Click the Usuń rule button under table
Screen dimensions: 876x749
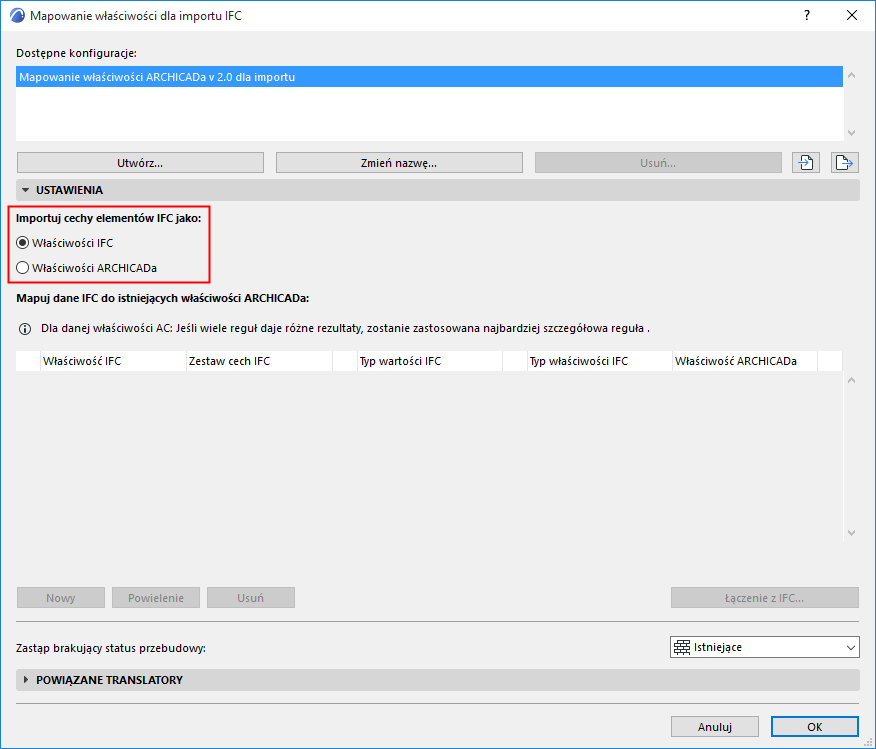tap(251, 598)
